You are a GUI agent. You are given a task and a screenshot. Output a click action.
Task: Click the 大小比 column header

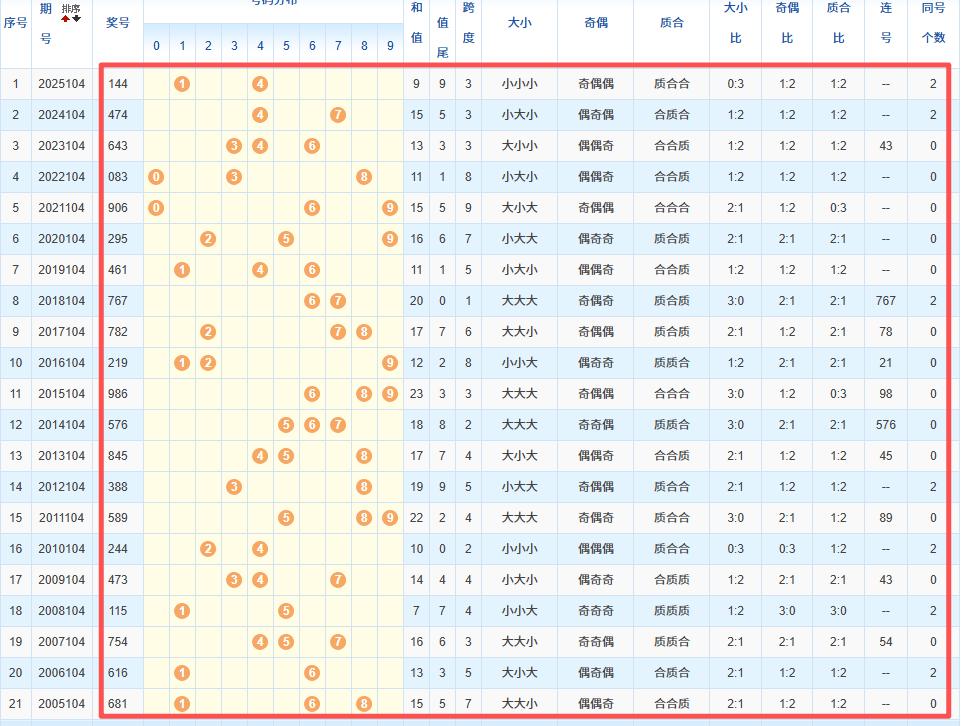[735, 22]
